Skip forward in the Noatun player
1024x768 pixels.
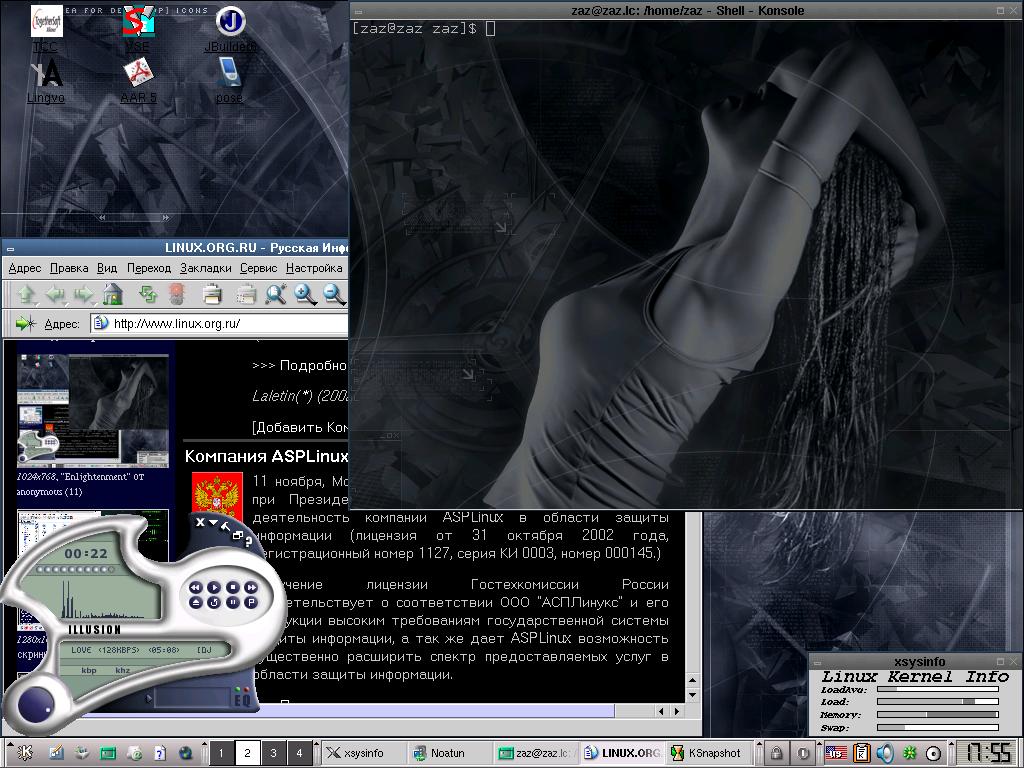pos(251,587)
